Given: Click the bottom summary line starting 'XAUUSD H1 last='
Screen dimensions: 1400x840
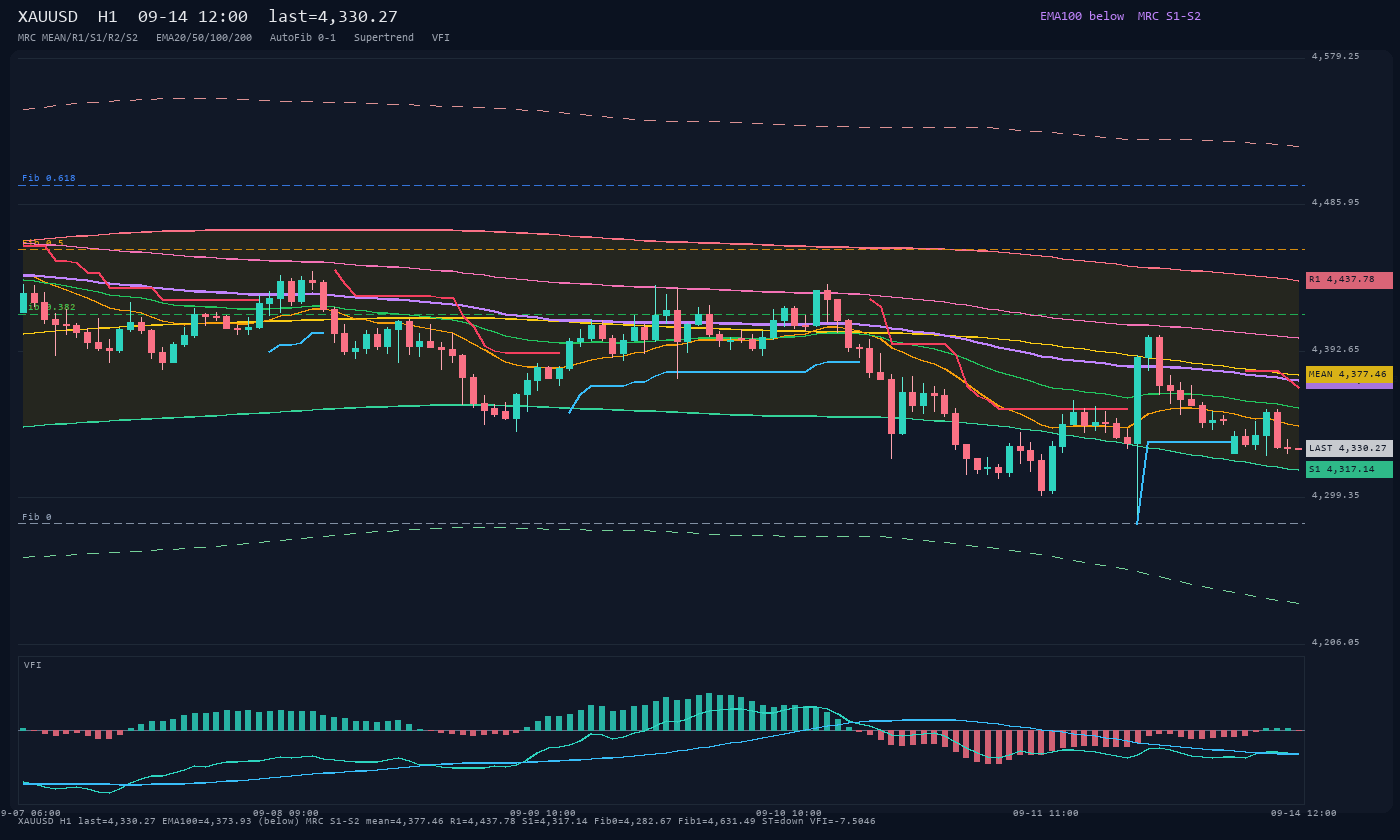Looking at the screenshot, I should coord(447,822).
